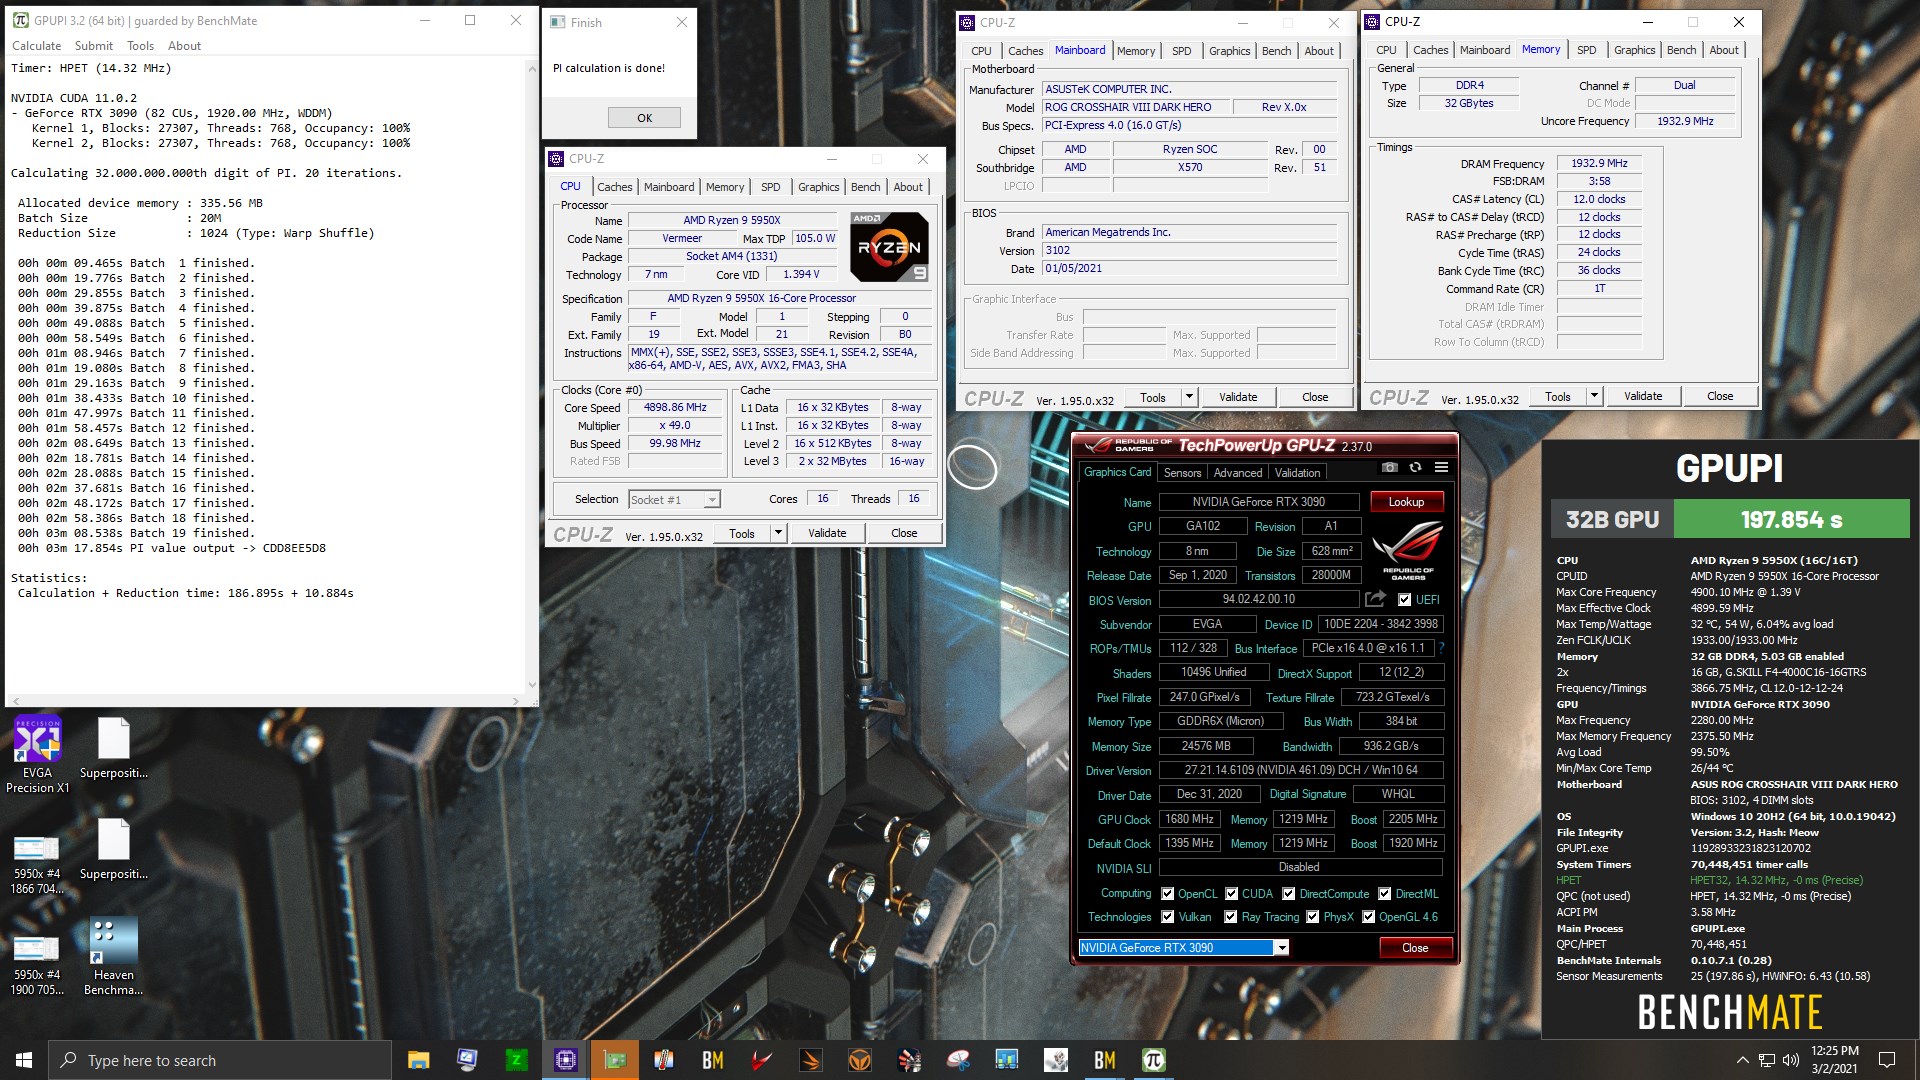The width and height of the screenshot is (1920, 1080).
Task: Toggle the UEFI checkbox in GPU-Z
Action: [x=1404, y=600]
